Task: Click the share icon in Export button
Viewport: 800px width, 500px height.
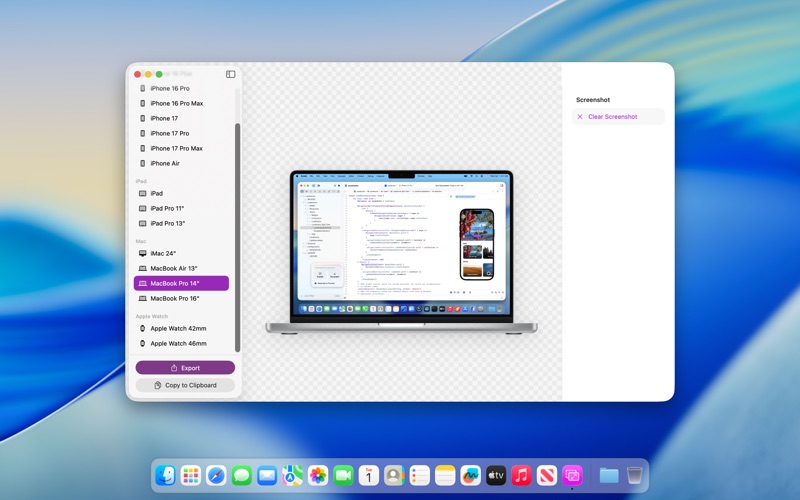Action: (173, 368)
